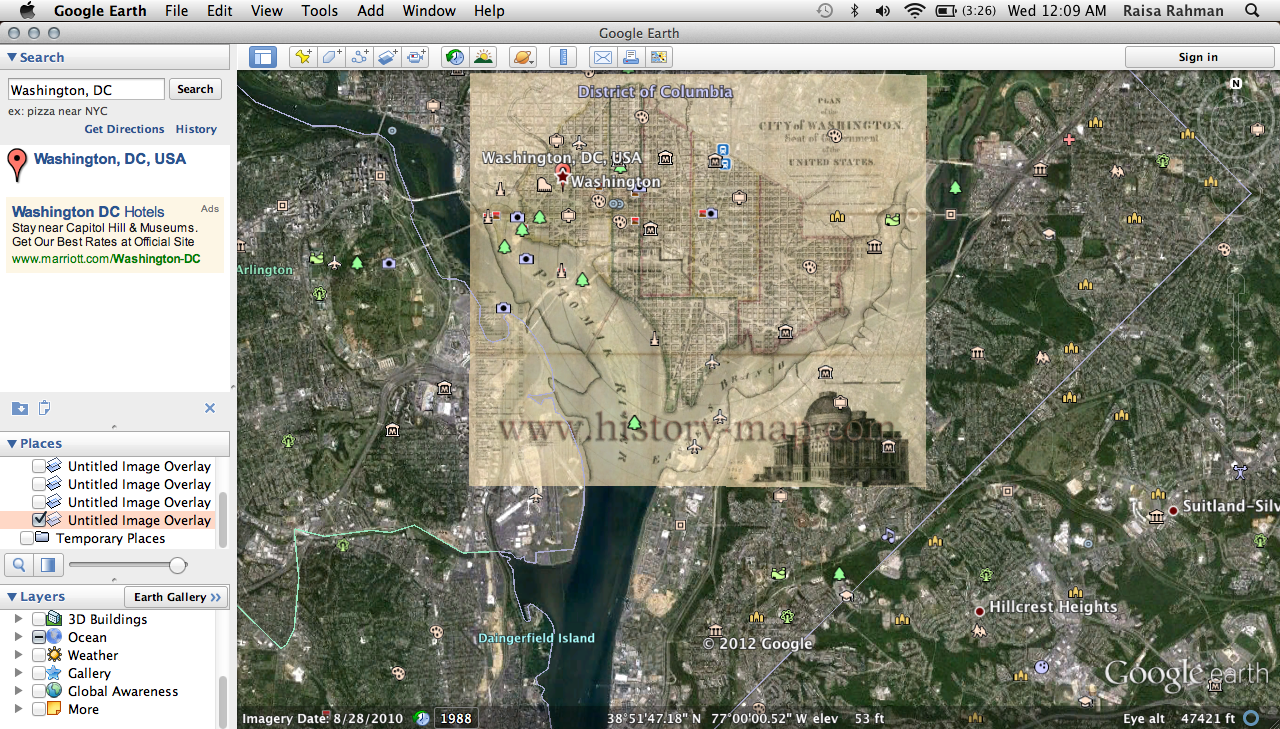This screenshot has width=1280, height=729.
Task: Add a path from the toolbar
Action: 360,57
